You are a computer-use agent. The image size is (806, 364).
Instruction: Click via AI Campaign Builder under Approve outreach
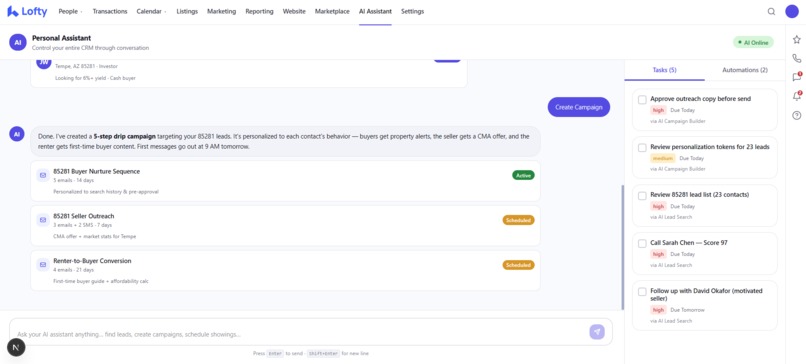677,121
